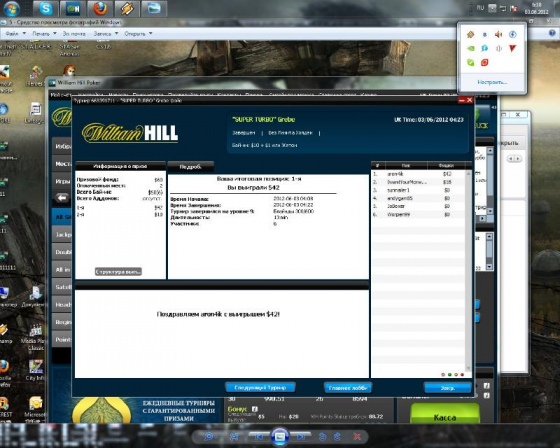560x448 pixels.
Task: Click the Главное лобби button
Action: coord(348,388)
